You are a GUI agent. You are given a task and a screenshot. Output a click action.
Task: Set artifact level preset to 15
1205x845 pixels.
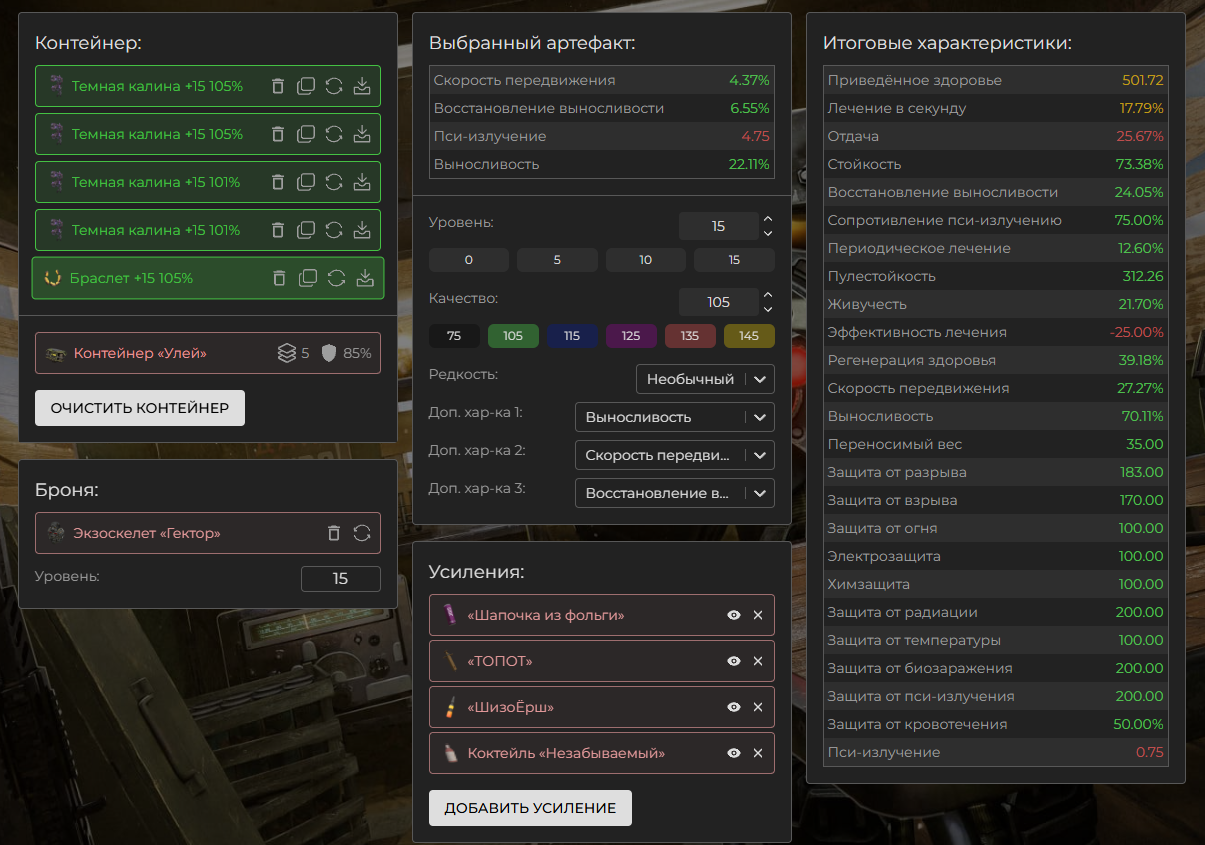click(x=734, y=260)
